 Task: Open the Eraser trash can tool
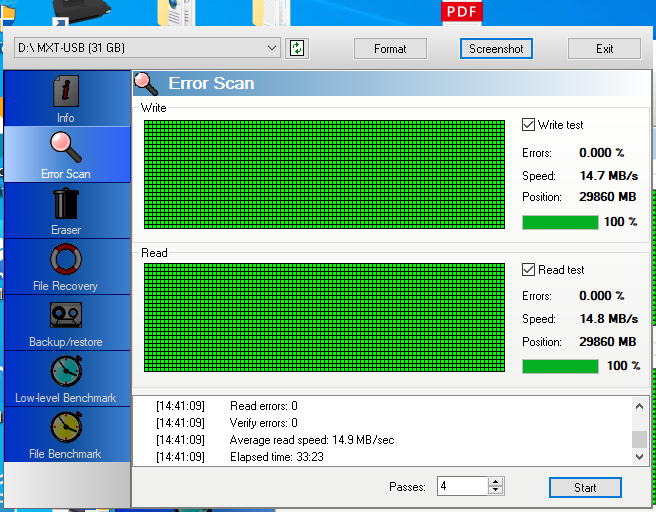pos(65,204)
